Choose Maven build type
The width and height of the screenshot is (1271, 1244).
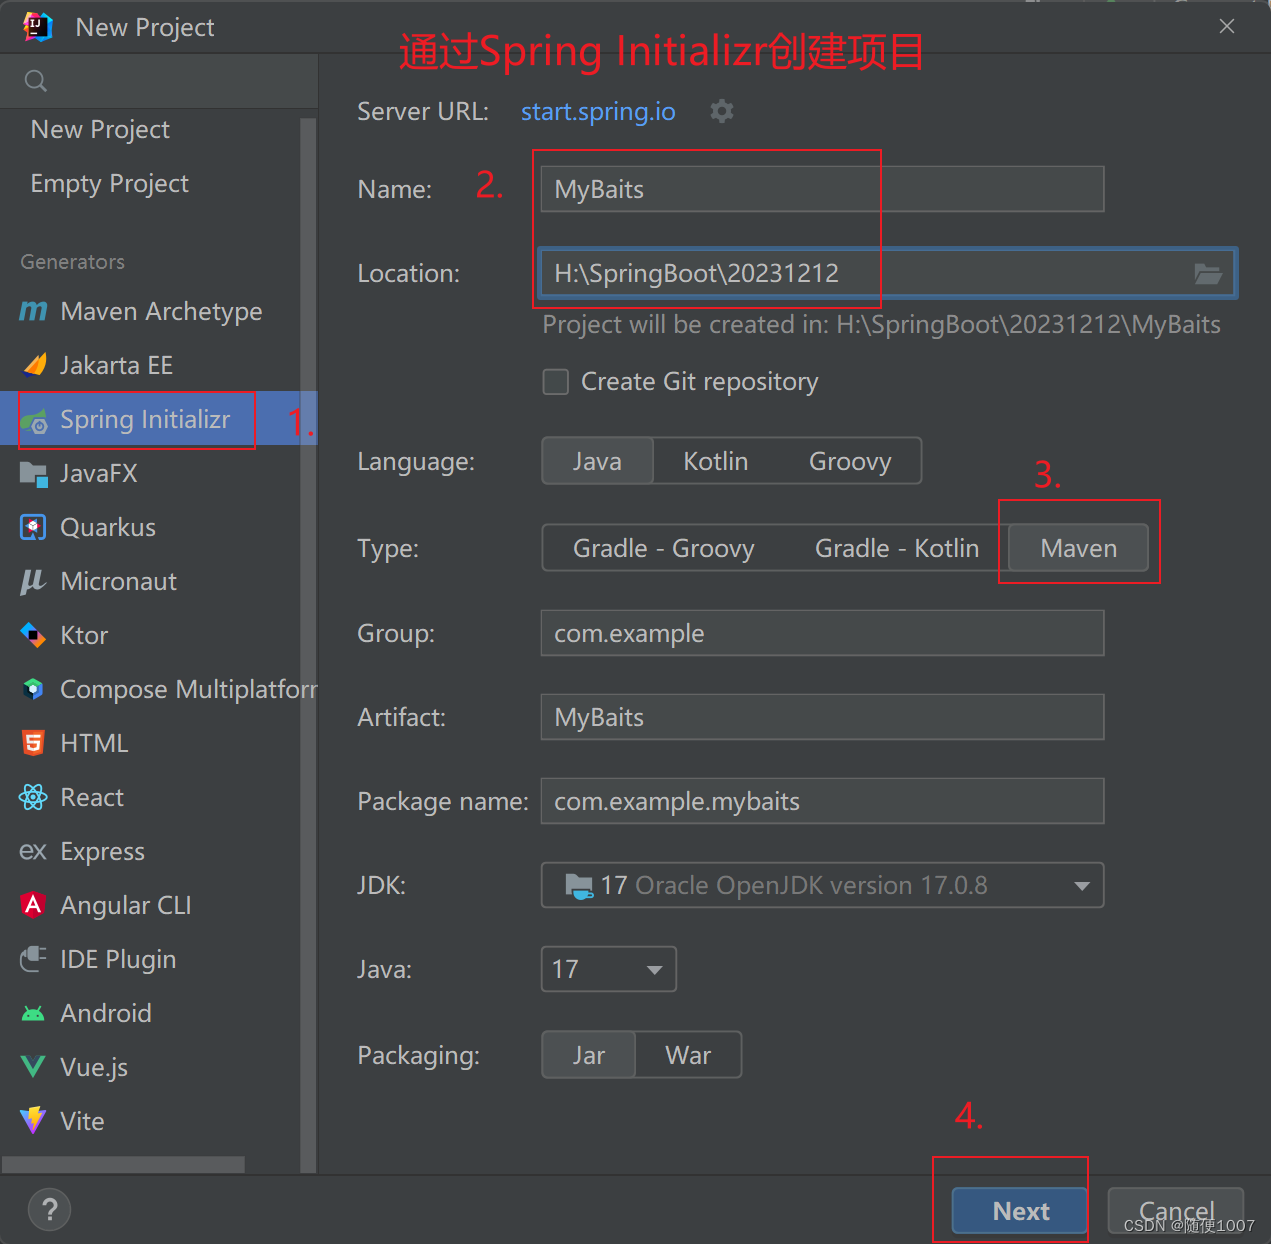coord(1079,548)
